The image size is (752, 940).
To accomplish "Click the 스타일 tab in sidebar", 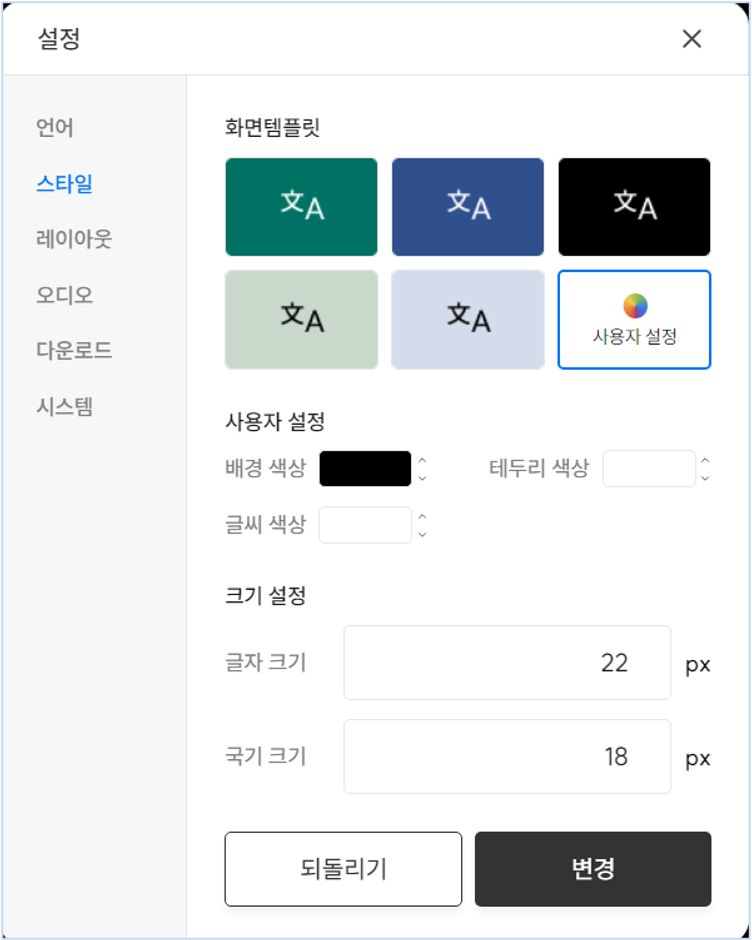I will click(x=64, y=184).
